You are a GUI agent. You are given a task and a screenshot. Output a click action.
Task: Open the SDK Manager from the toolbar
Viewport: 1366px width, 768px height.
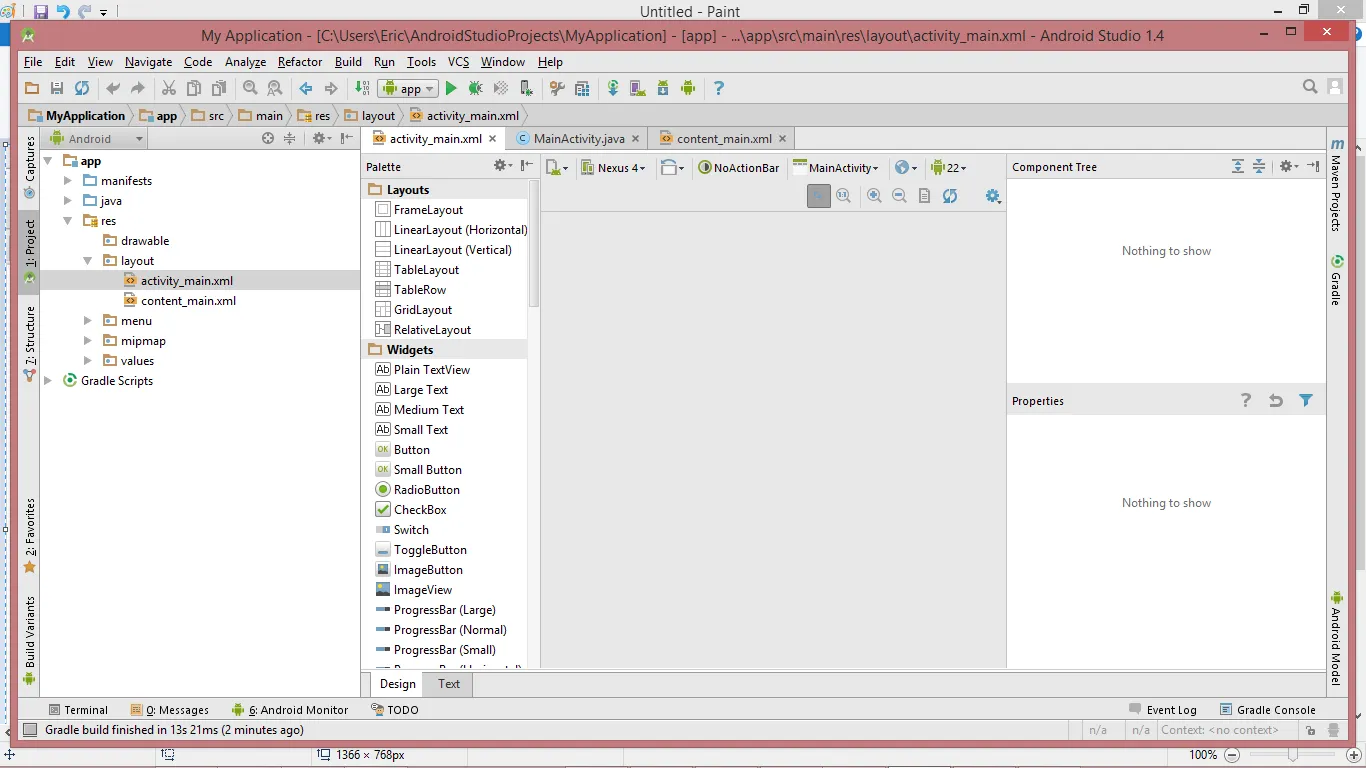click(x=663, y=88)
